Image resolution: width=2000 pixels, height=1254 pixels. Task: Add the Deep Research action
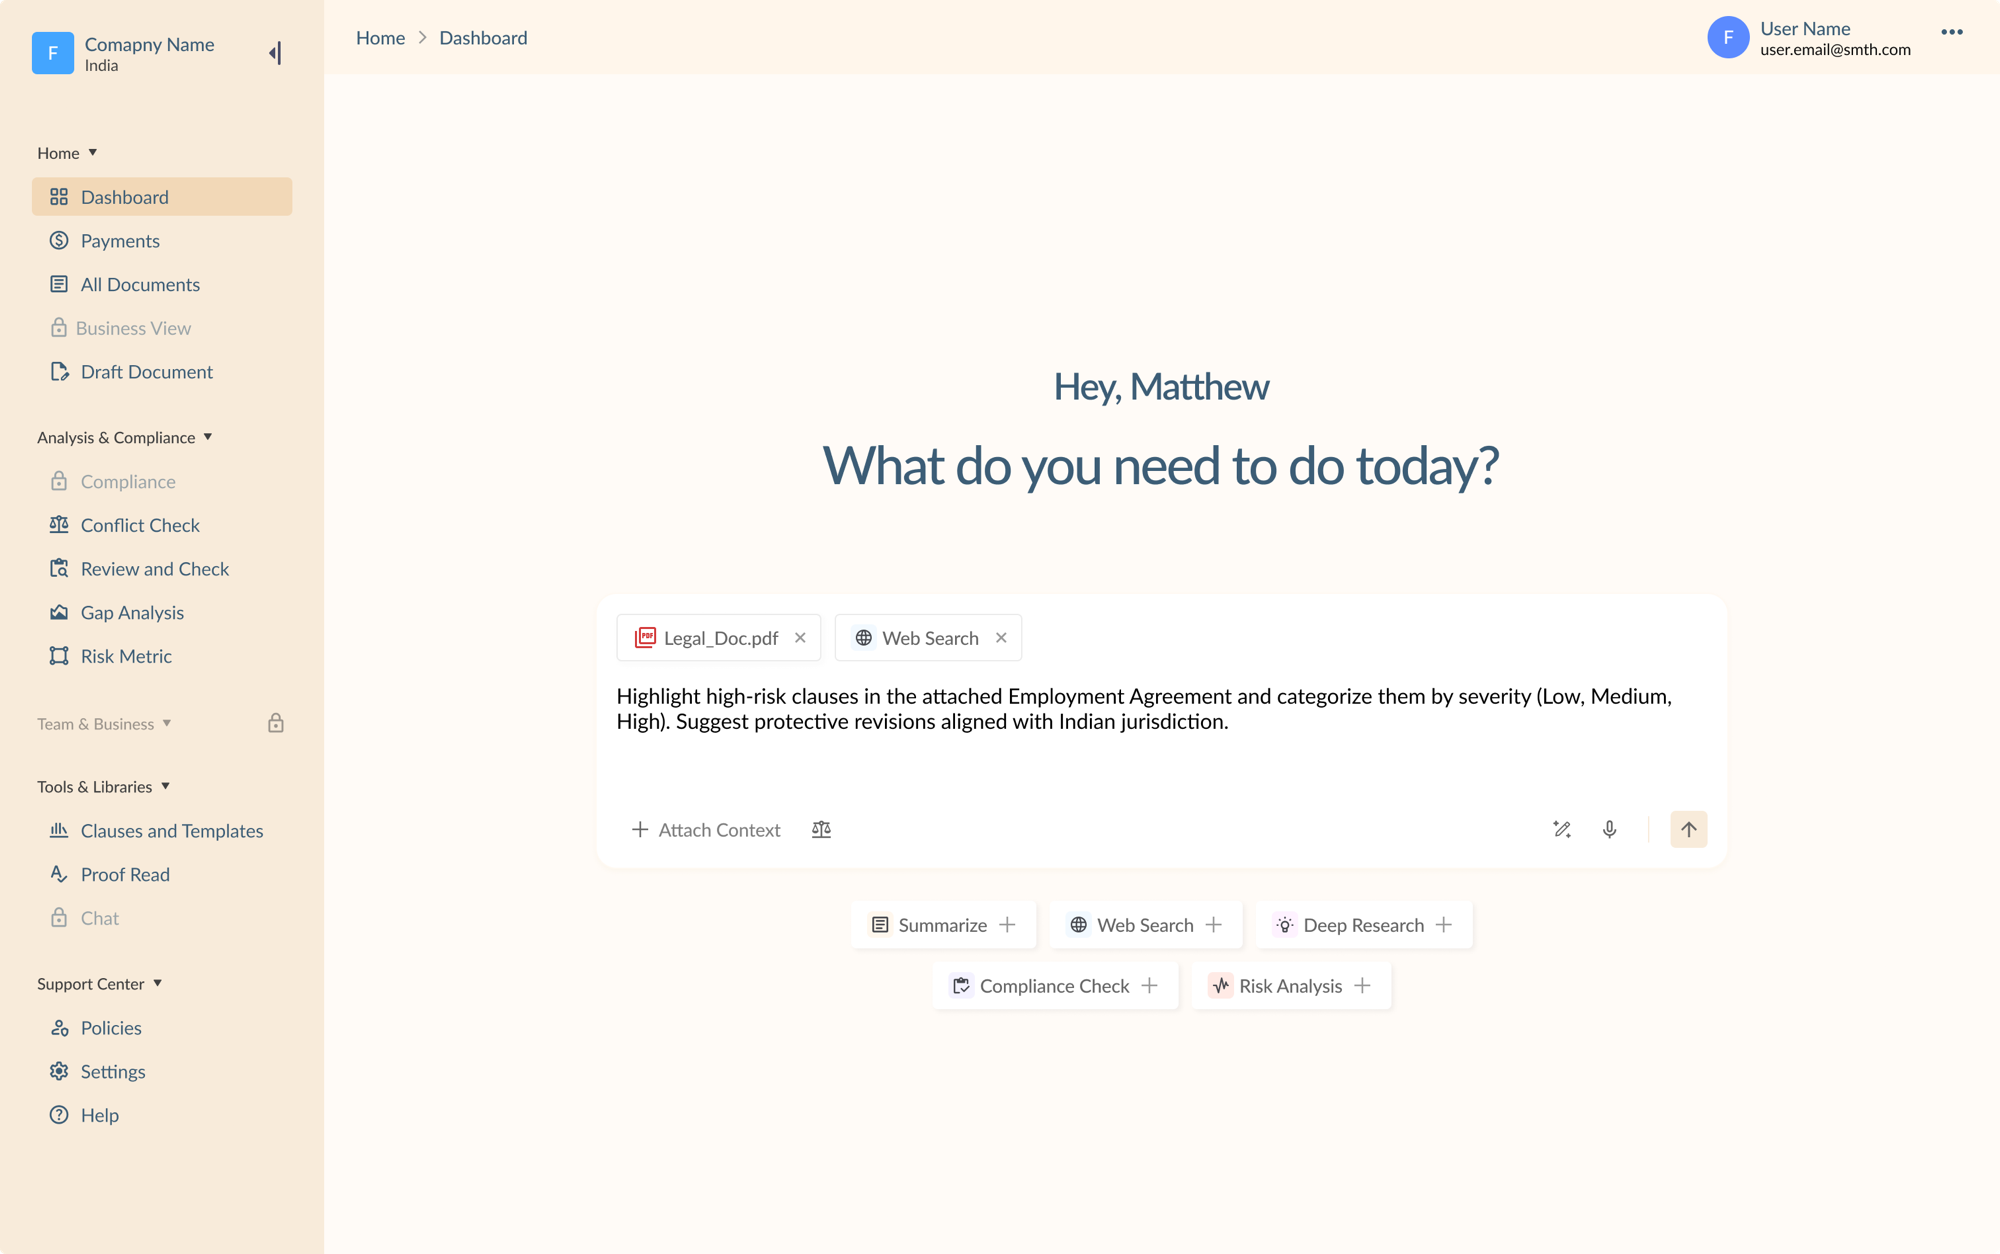click(1363, 925)
